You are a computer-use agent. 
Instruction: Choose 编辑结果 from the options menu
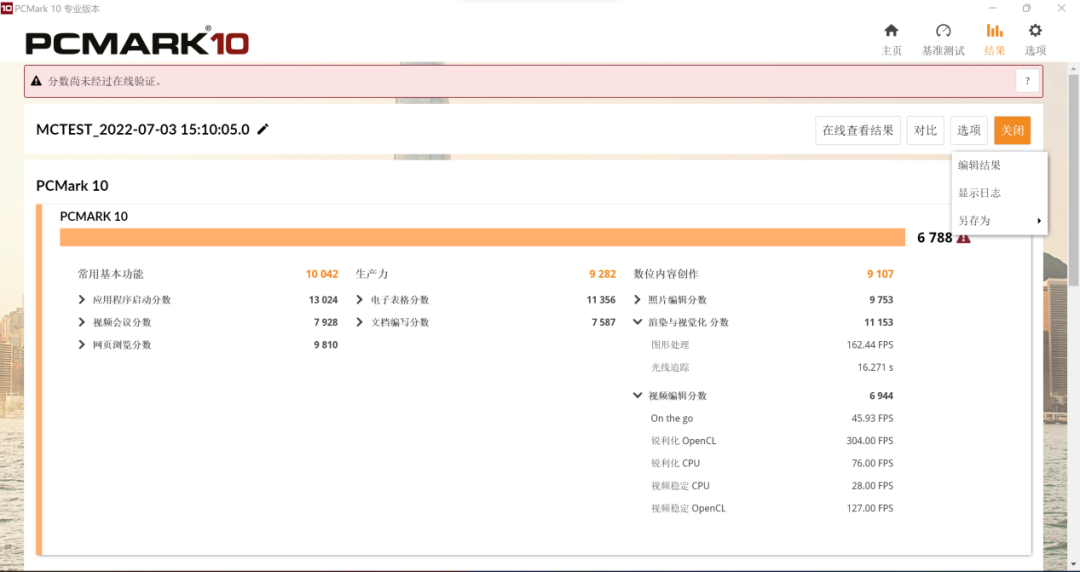pyautogui.click(x=999, y=165)
